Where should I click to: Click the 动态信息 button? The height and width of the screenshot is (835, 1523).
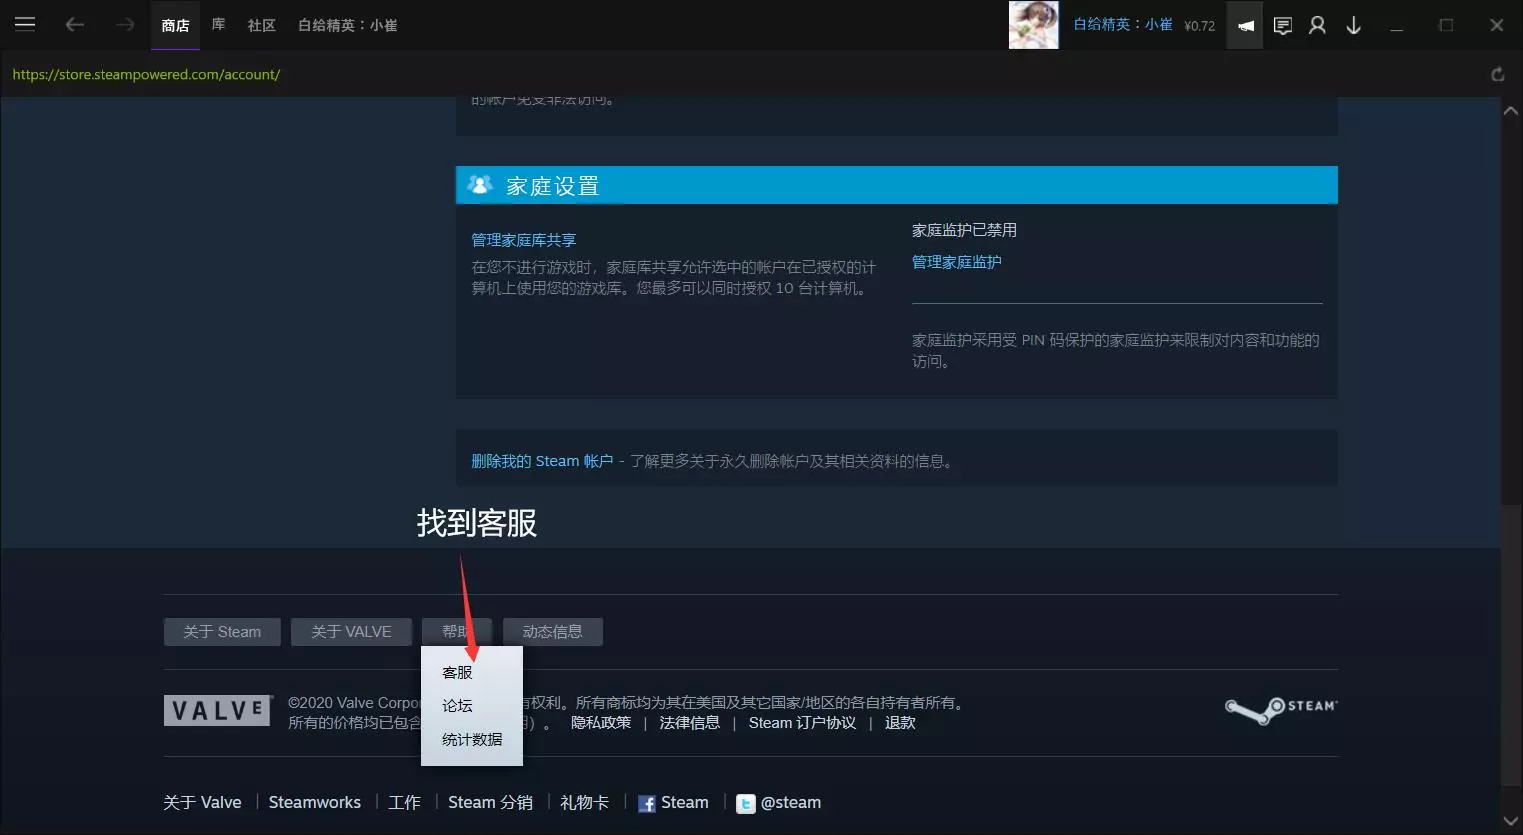pos(552,632)
